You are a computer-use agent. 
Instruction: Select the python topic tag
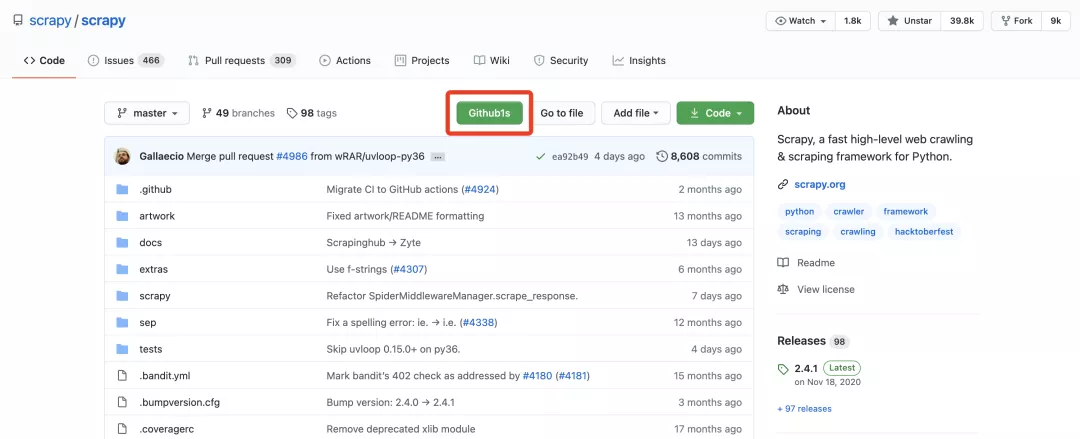pyautogui.click(x=800, y=212)
